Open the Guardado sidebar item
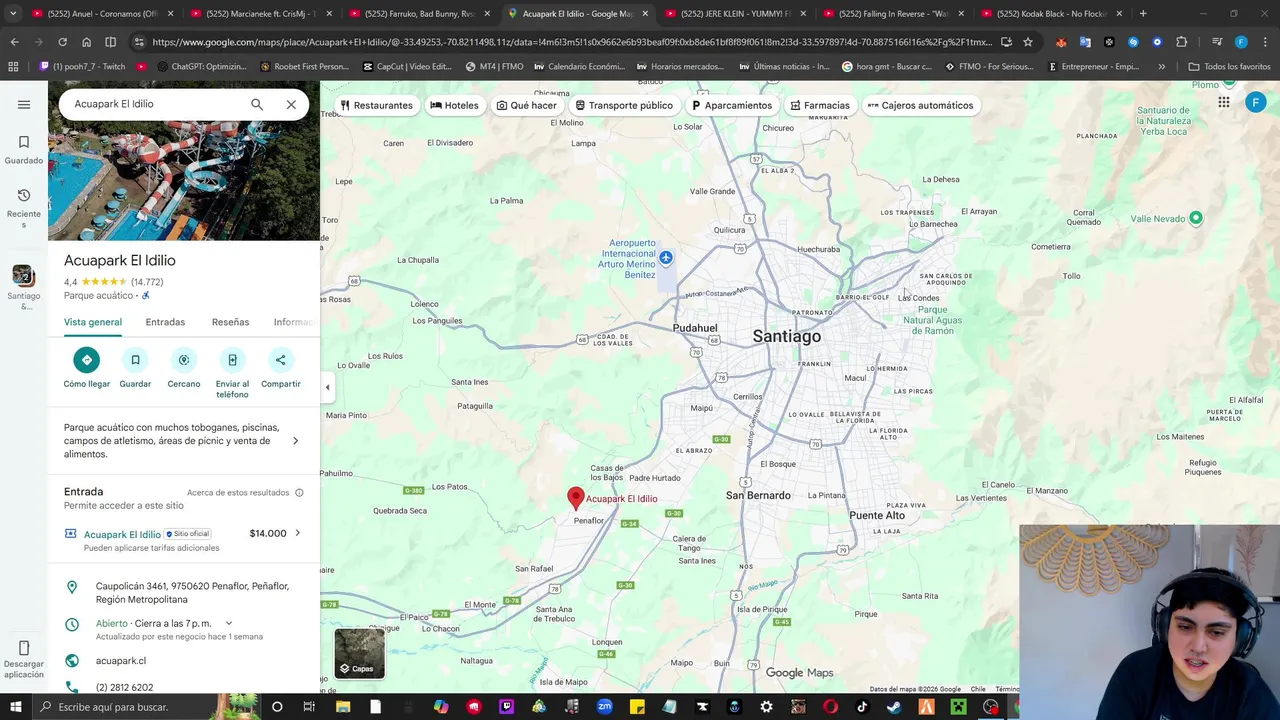Viewport: 1280px width, 720px height. pyautogui.click(x=24, y=150)
